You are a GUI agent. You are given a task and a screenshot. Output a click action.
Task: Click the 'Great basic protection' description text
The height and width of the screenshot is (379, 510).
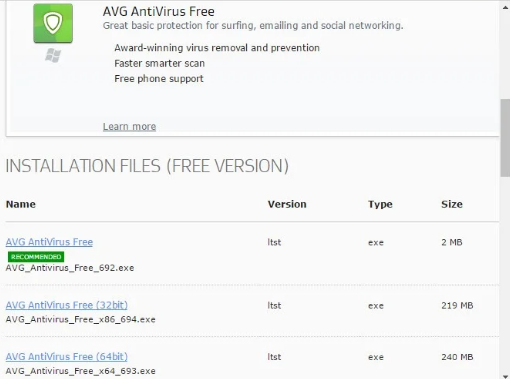[253, 26]
